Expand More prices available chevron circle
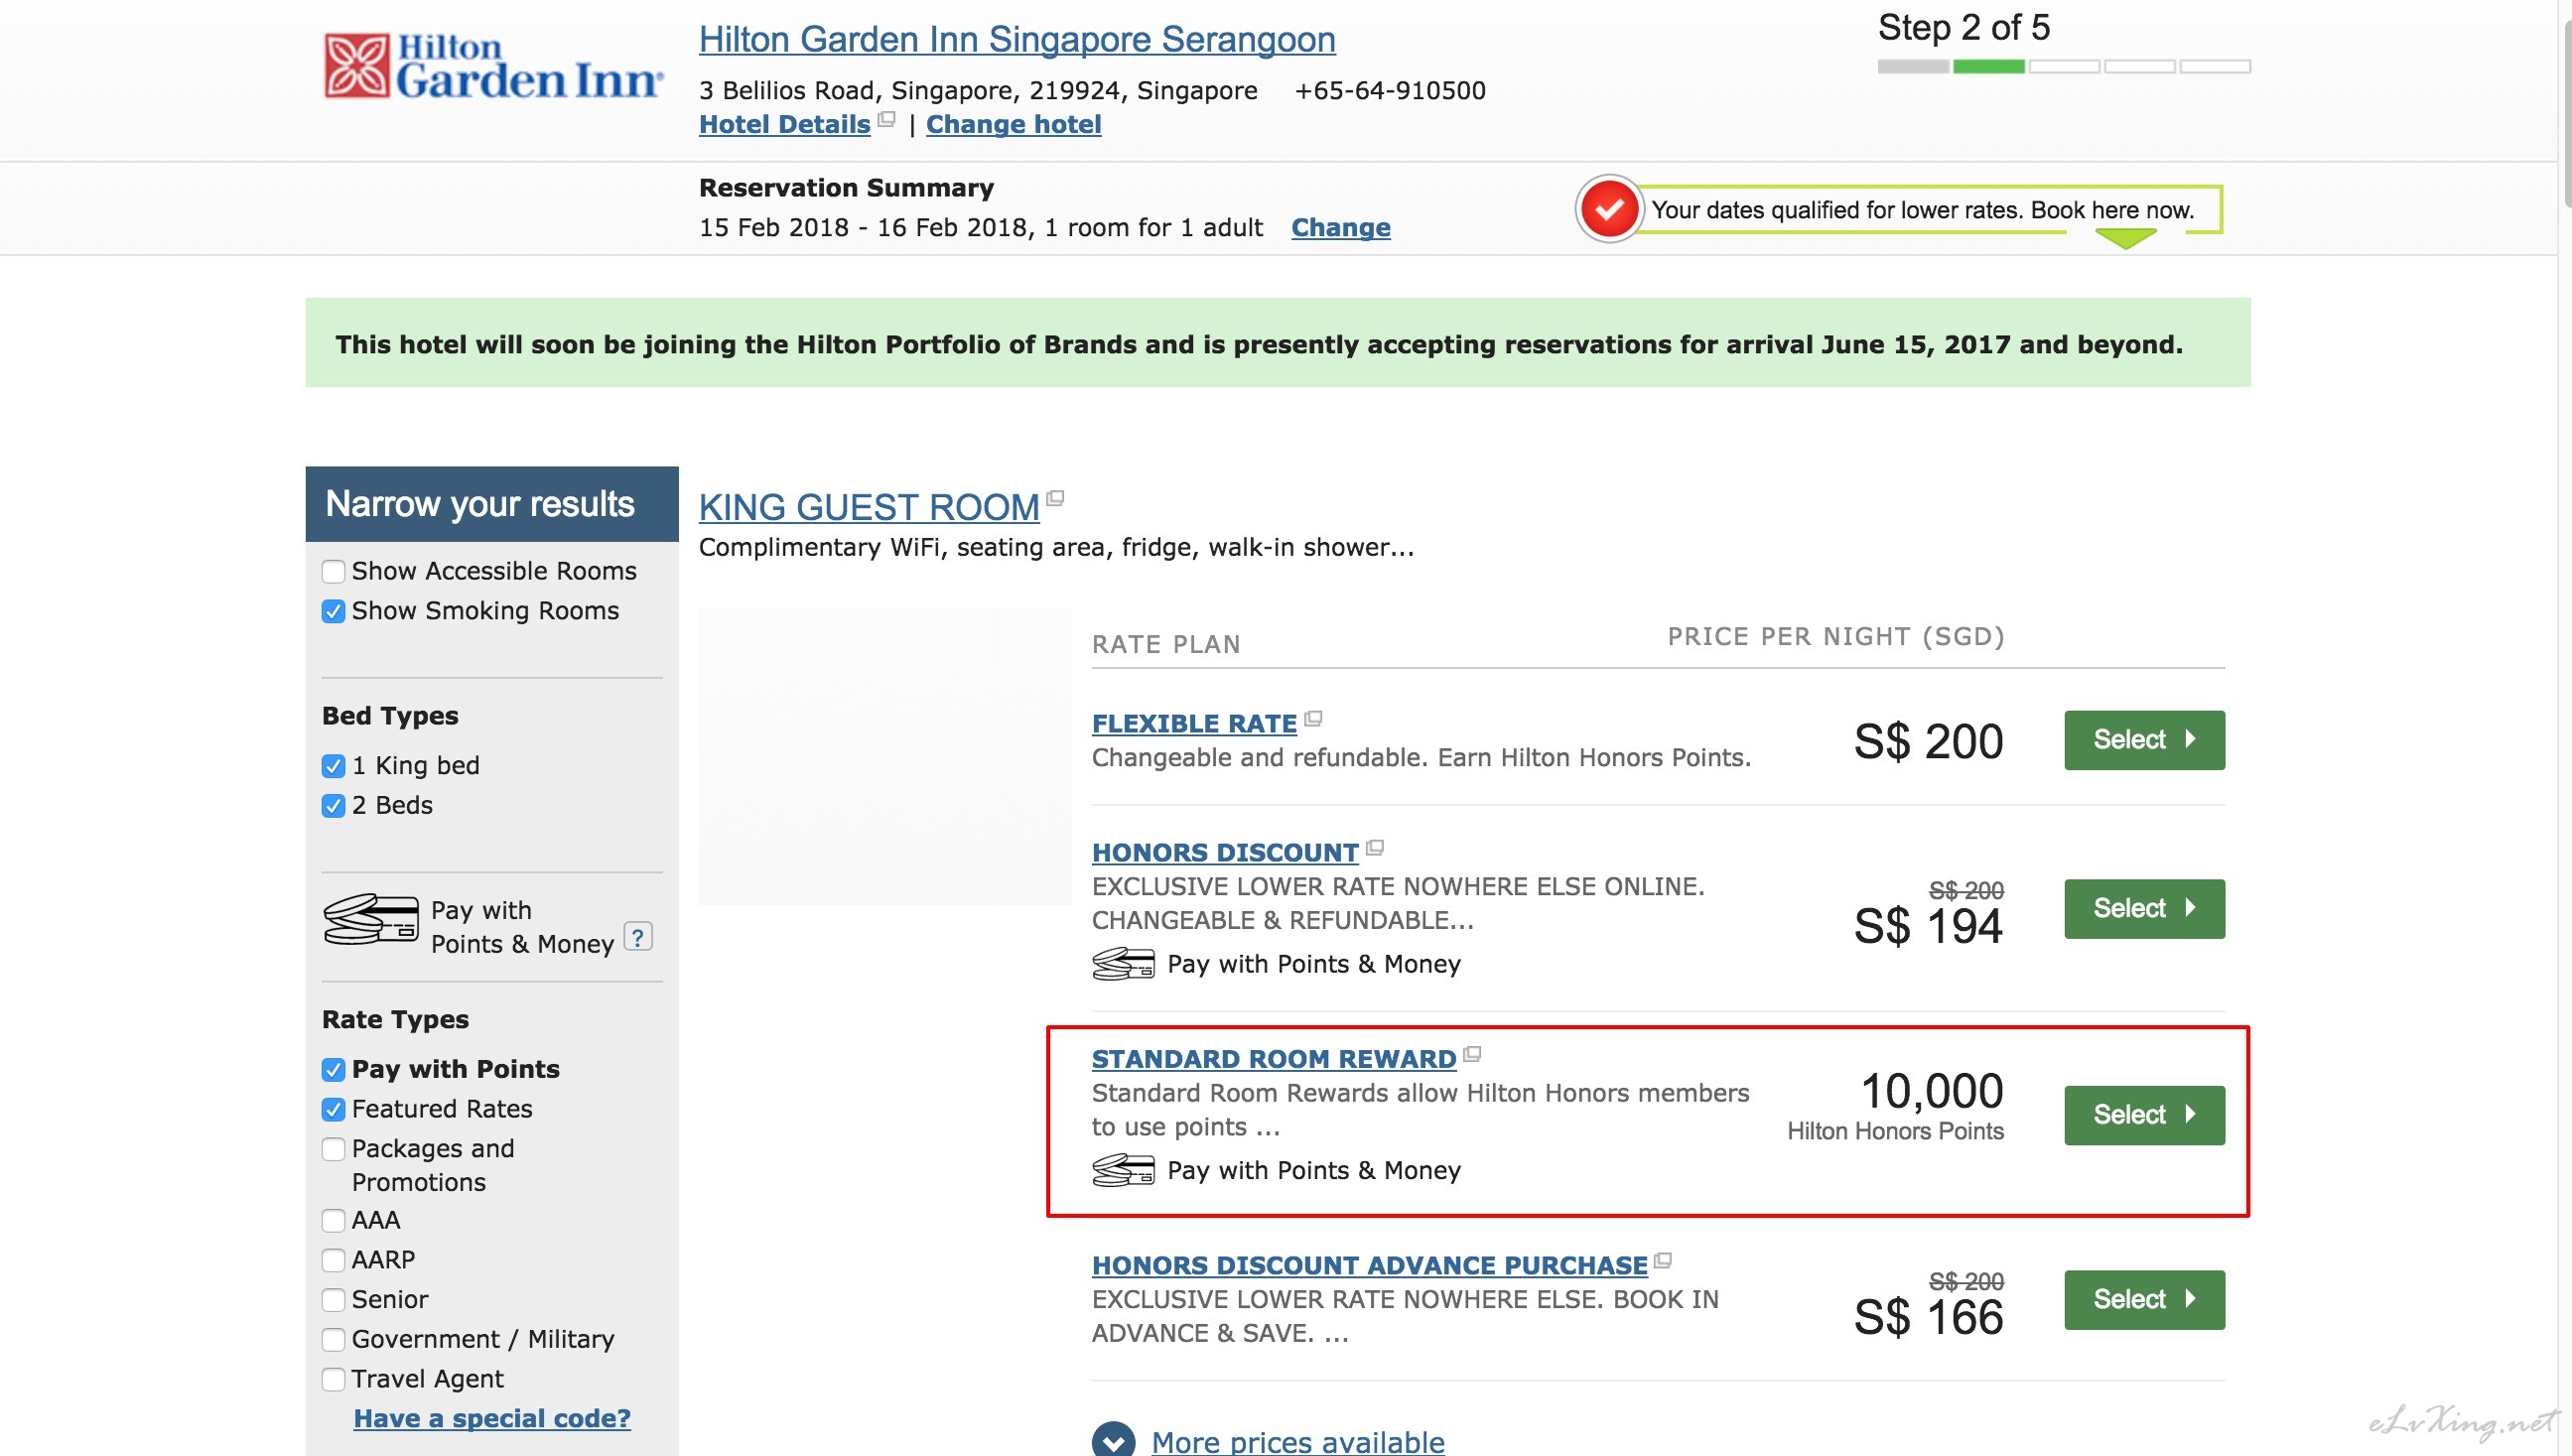Image resolution: width=2572 pixels, height=1456 pixels. [1114, 1441]
